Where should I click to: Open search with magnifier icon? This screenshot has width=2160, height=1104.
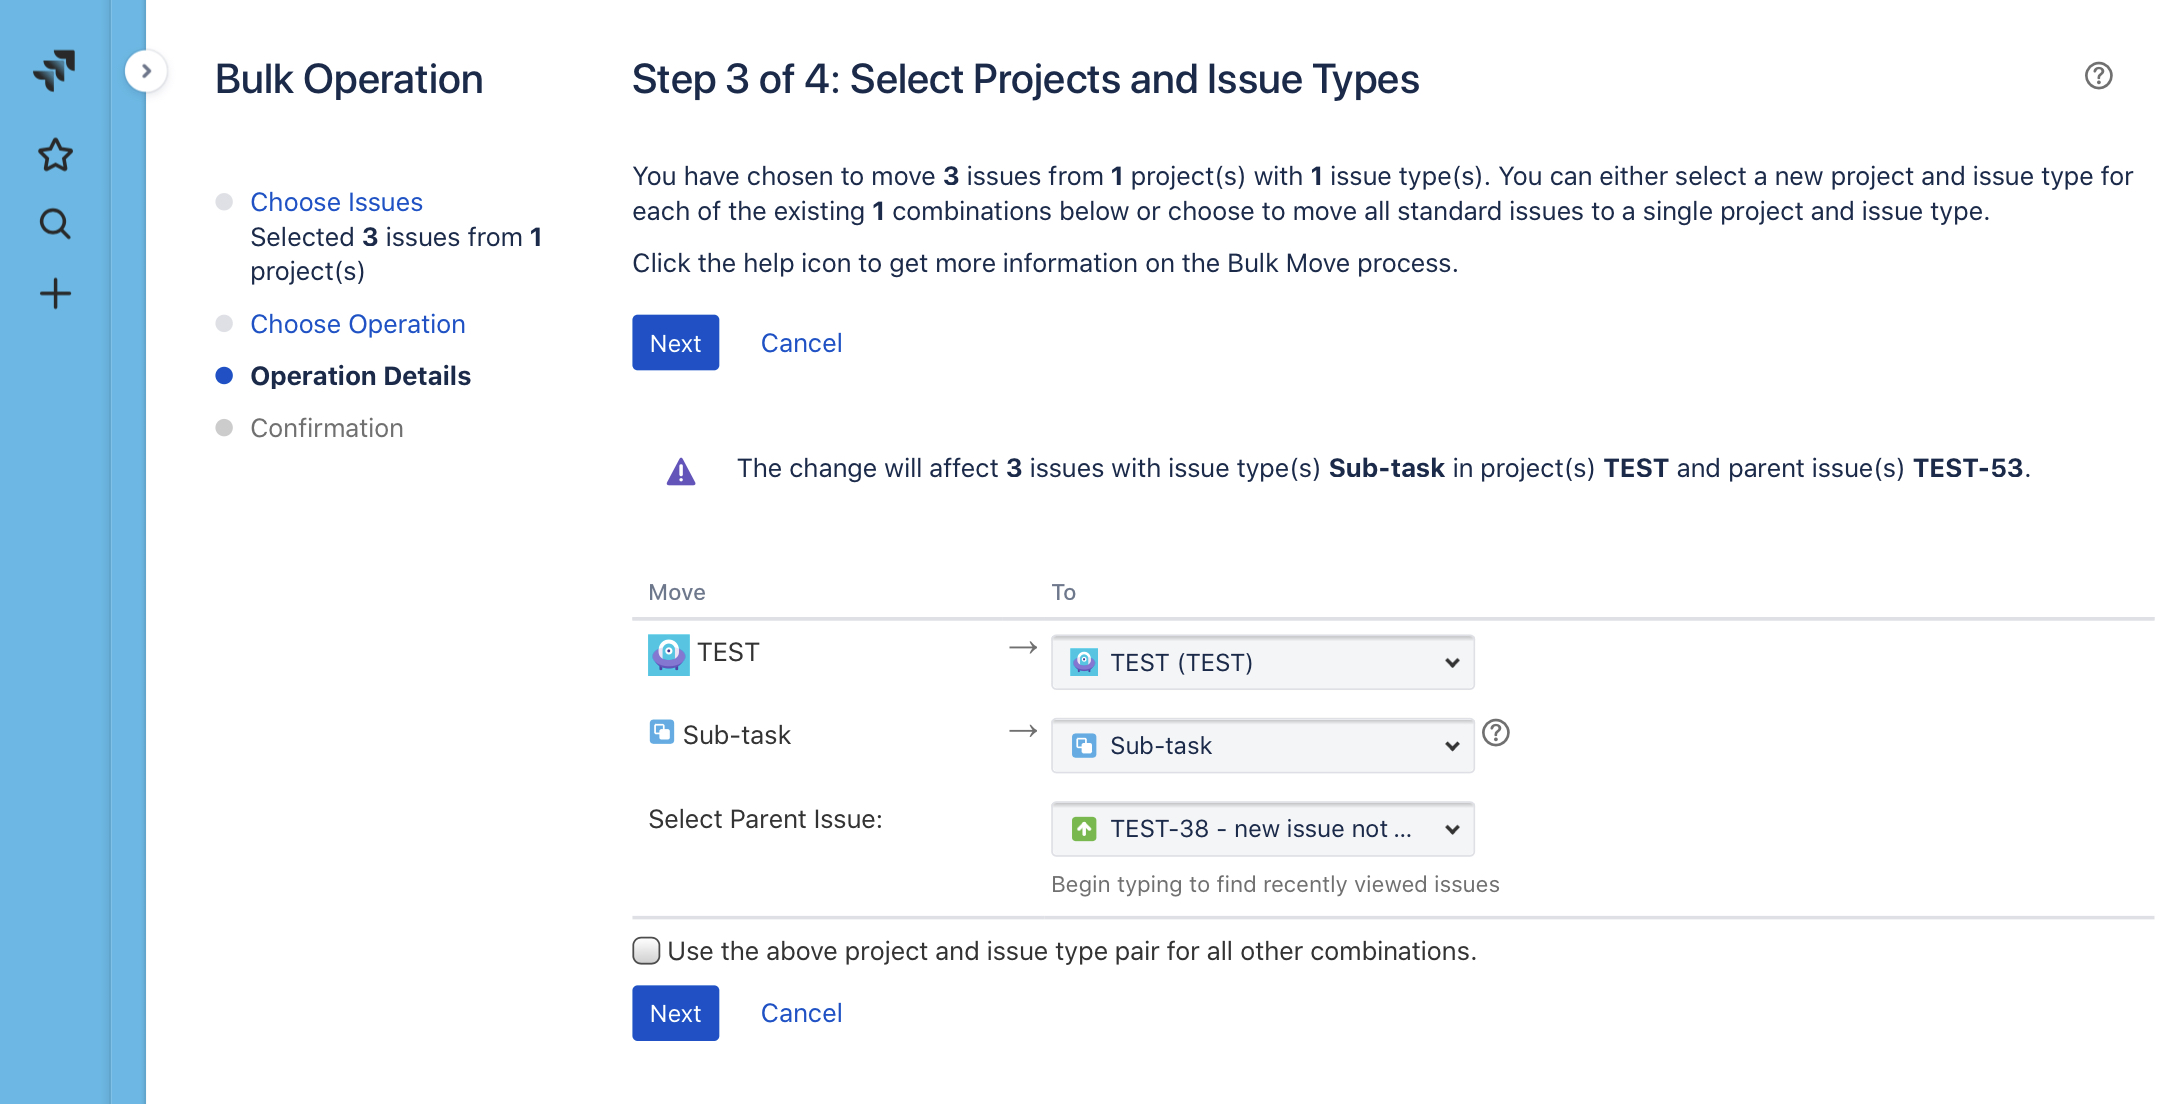click(x=55, y=224)
